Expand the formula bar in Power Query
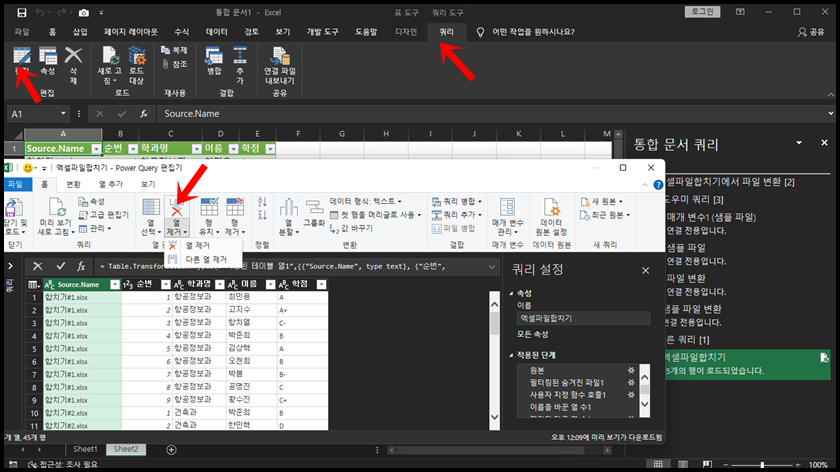Image resolution: width=840 pixels, height=472 pixels. pyautogui.click(x=492, y=266)
